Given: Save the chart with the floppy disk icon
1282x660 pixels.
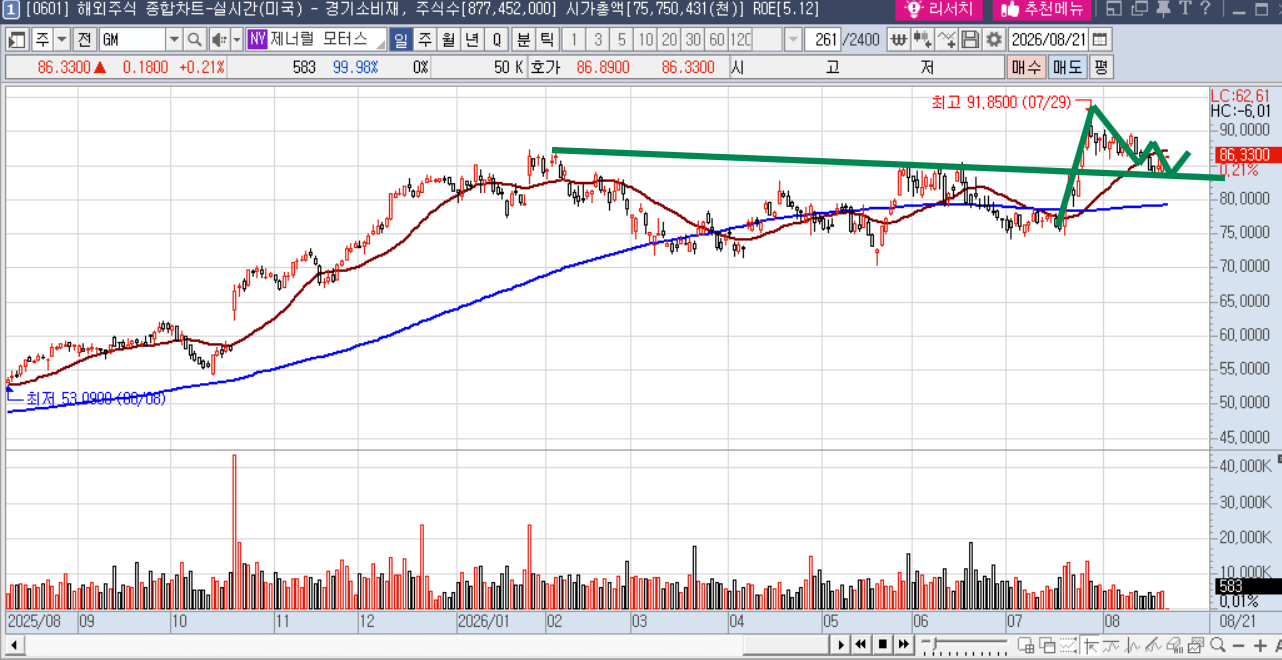Looking at the screenshot, I should tap(969, 40).
